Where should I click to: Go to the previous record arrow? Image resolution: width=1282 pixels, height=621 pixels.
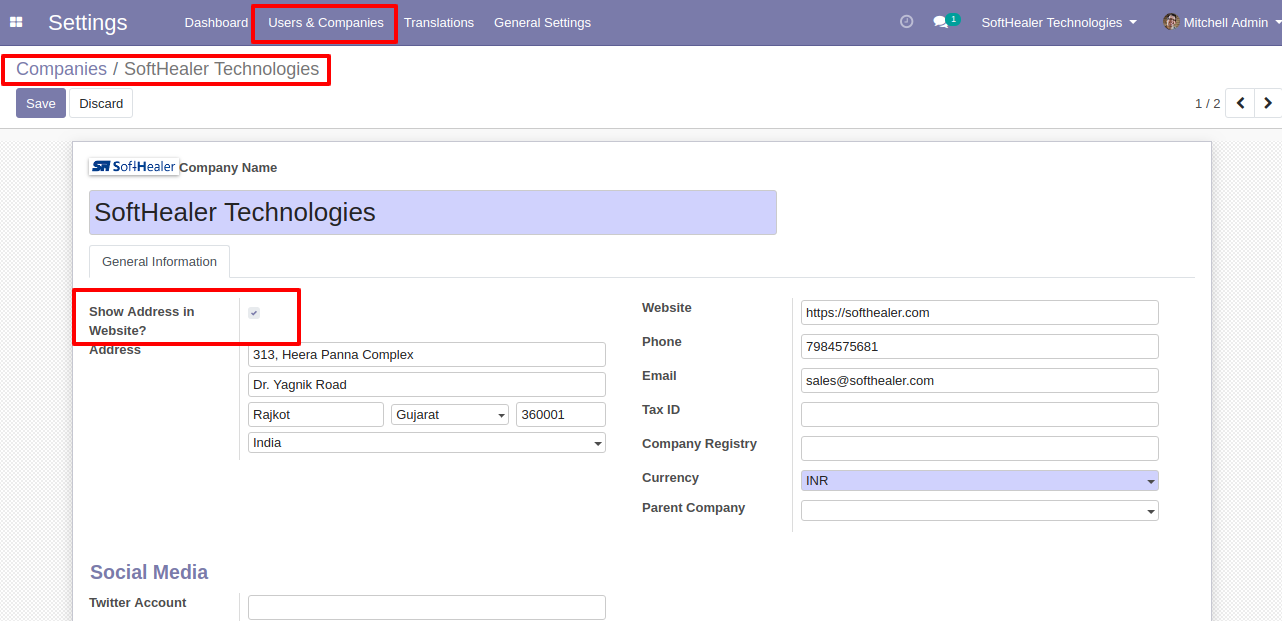[x=1240, y=103]
